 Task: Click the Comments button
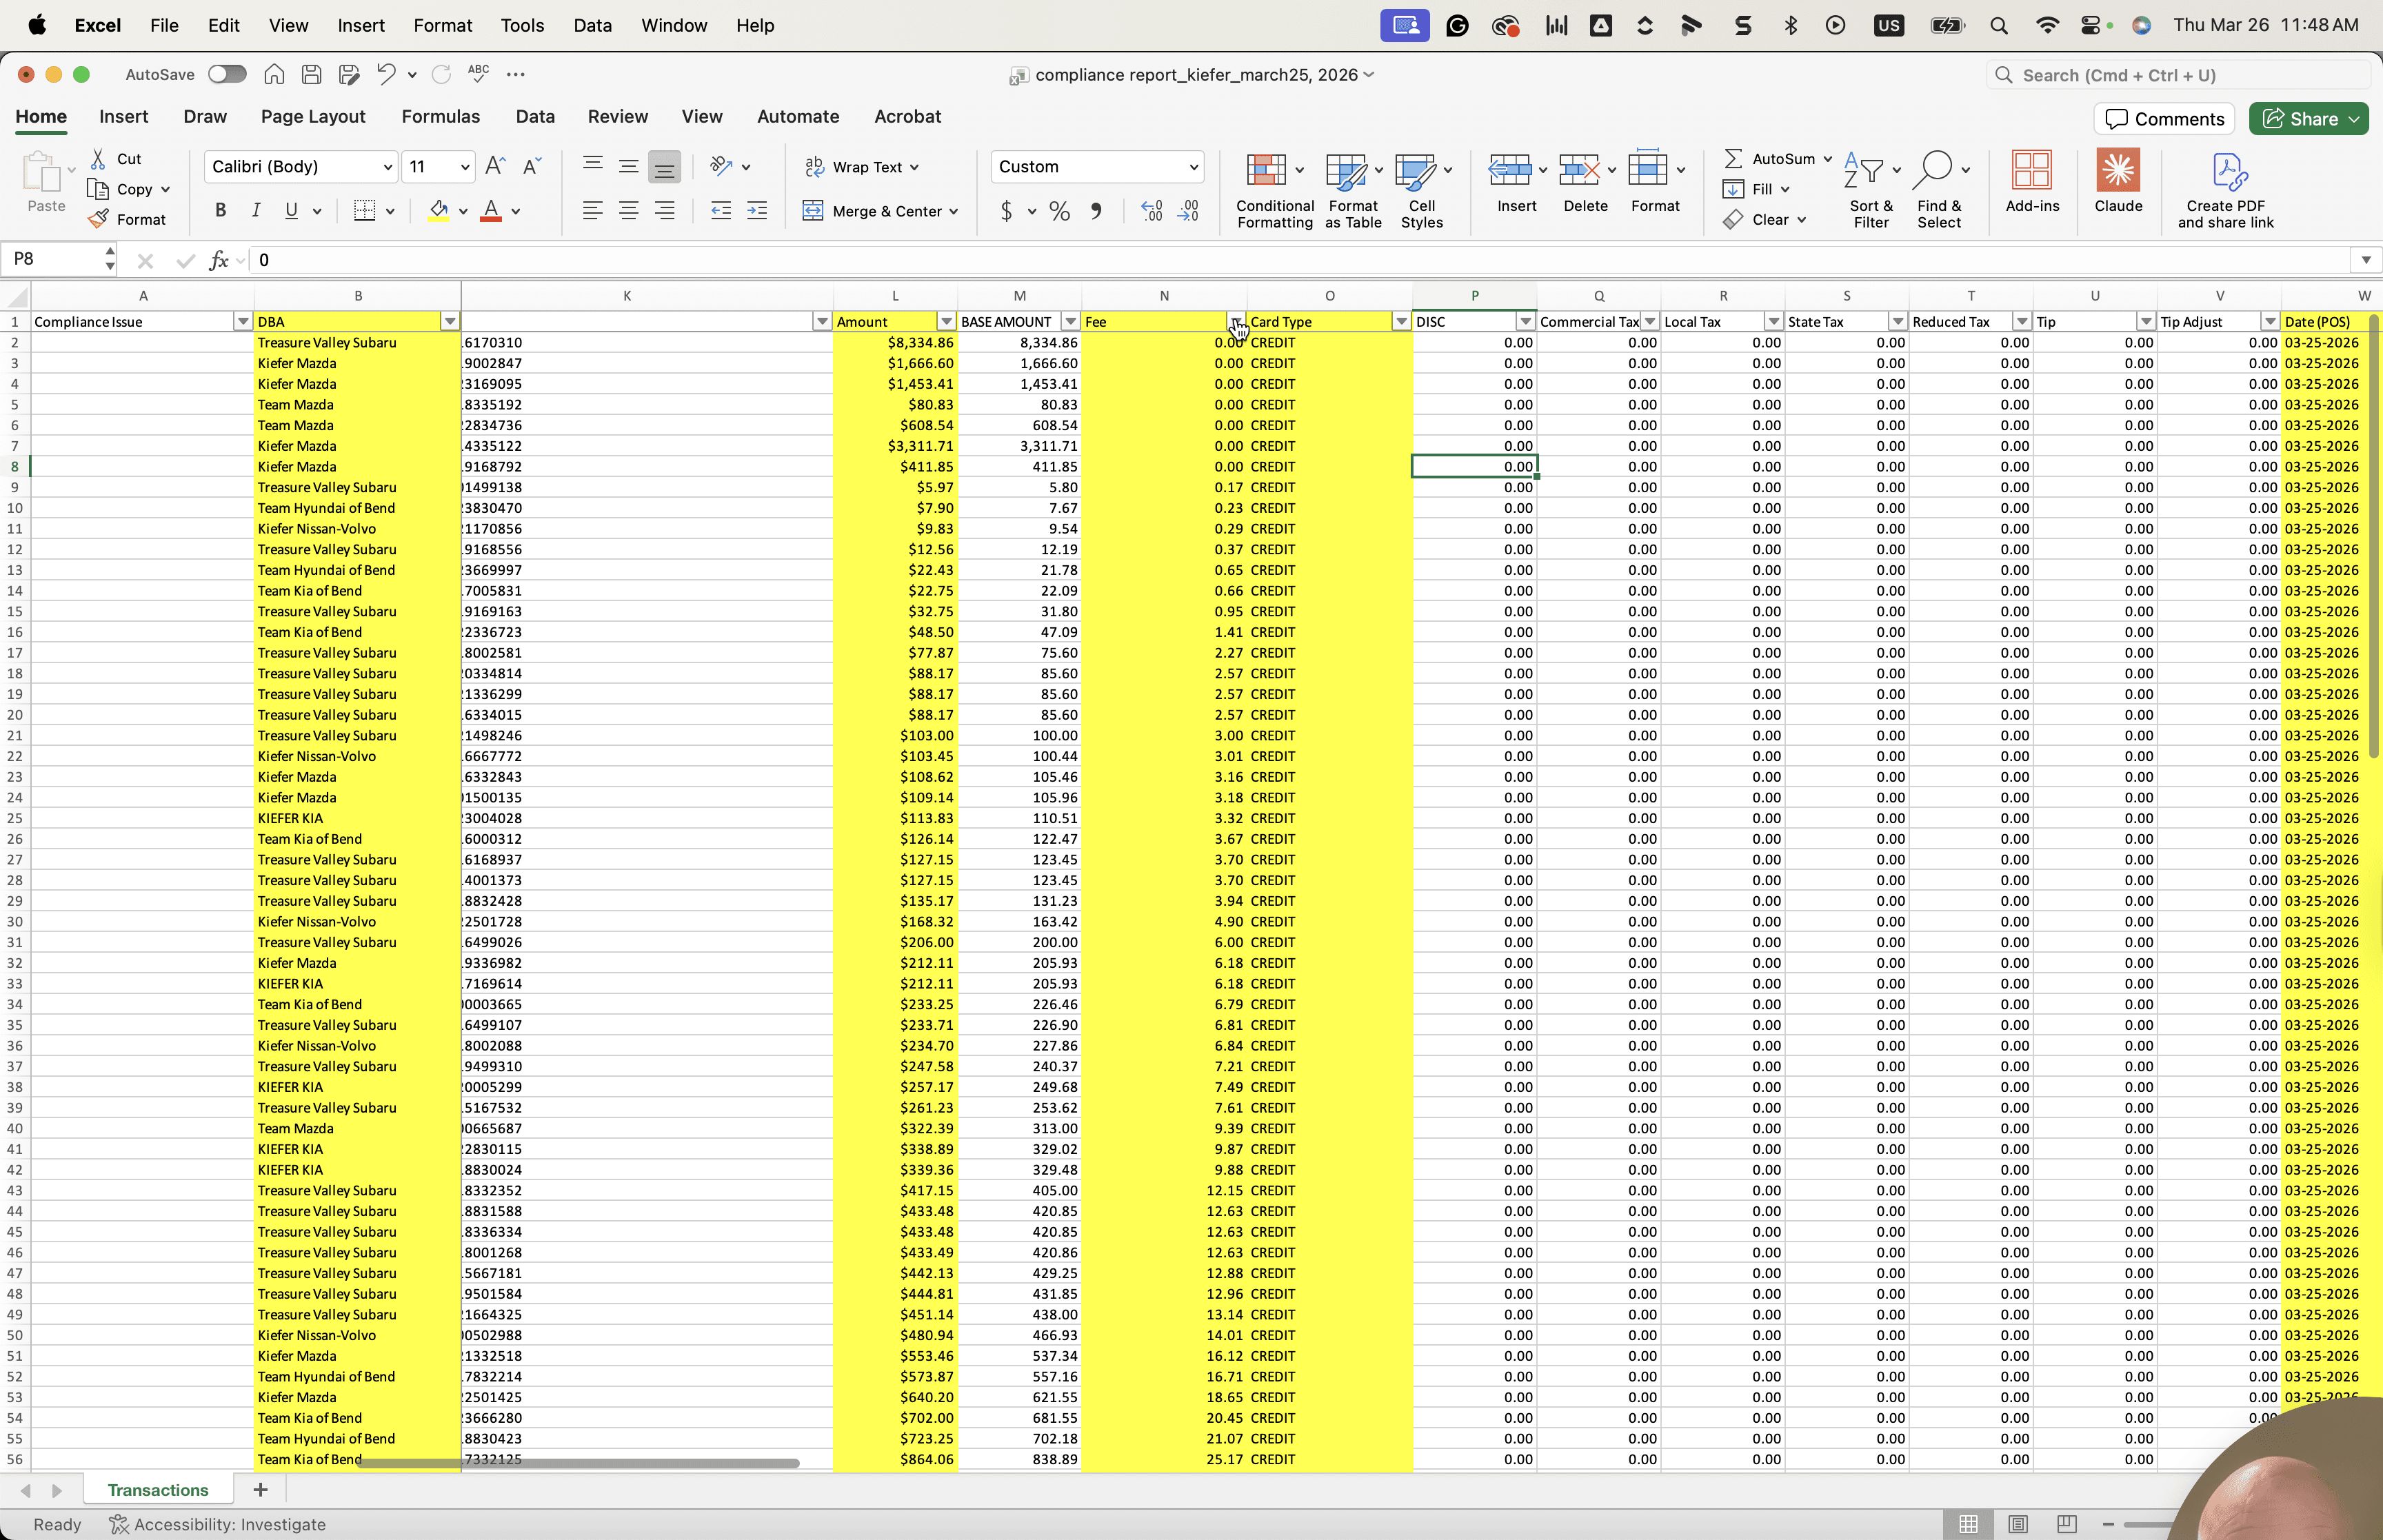coord(2164,119)
